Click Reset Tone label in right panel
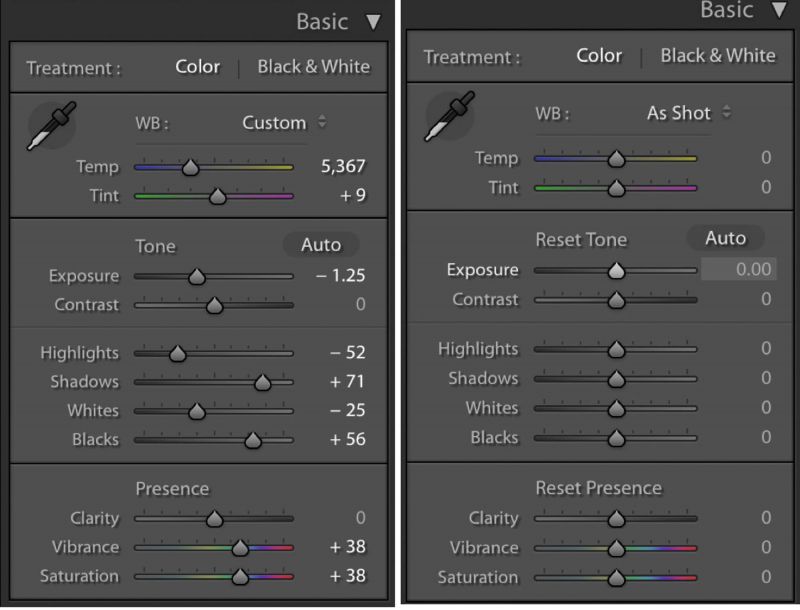The image size is (800, 610). [581, 240]
